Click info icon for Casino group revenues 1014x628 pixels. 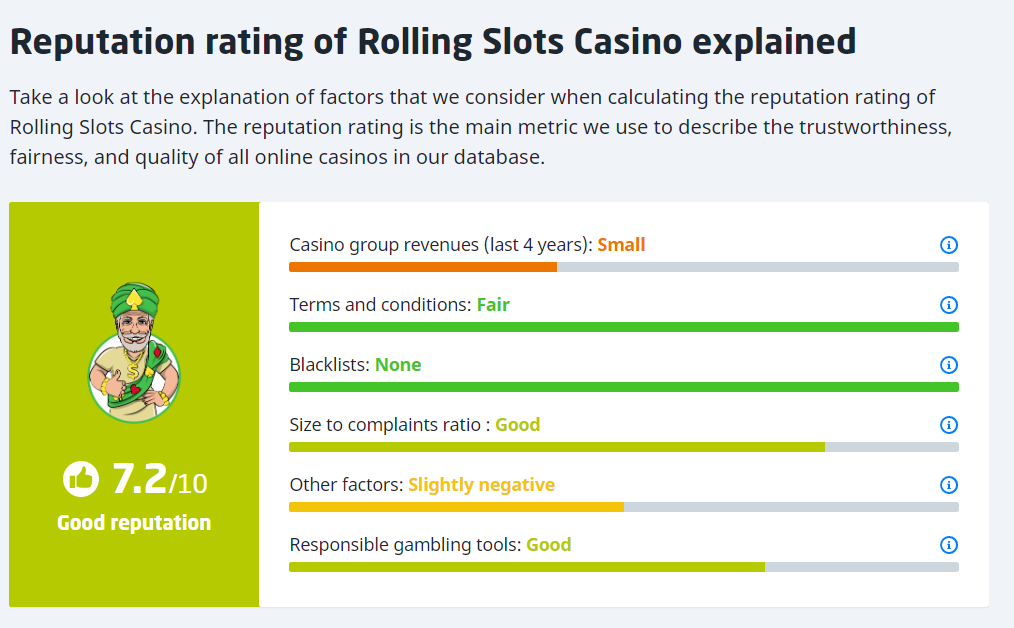[x=949, y=245]
